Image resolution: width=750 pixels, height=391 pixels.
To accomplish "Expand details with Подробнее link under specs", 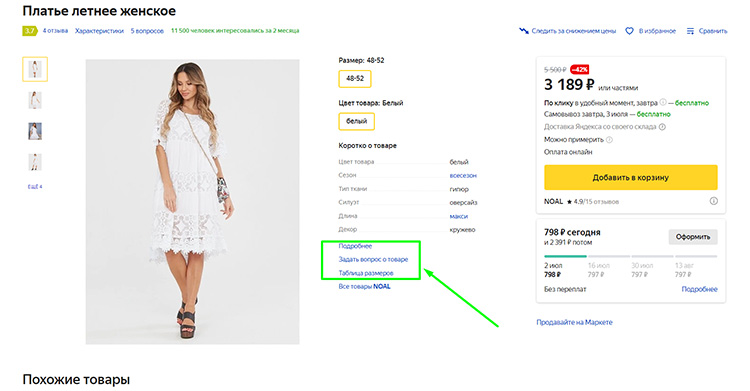I will pos(355,246).
